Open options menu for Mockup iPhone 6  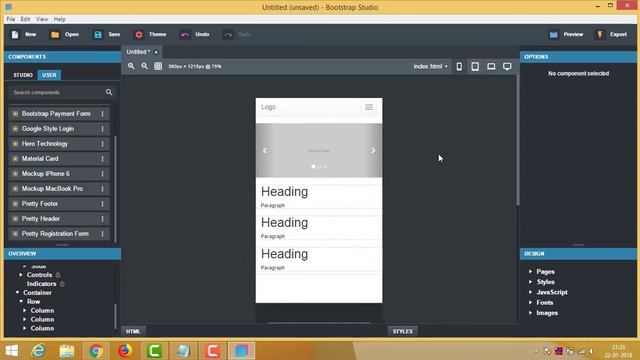pos(102,174)
